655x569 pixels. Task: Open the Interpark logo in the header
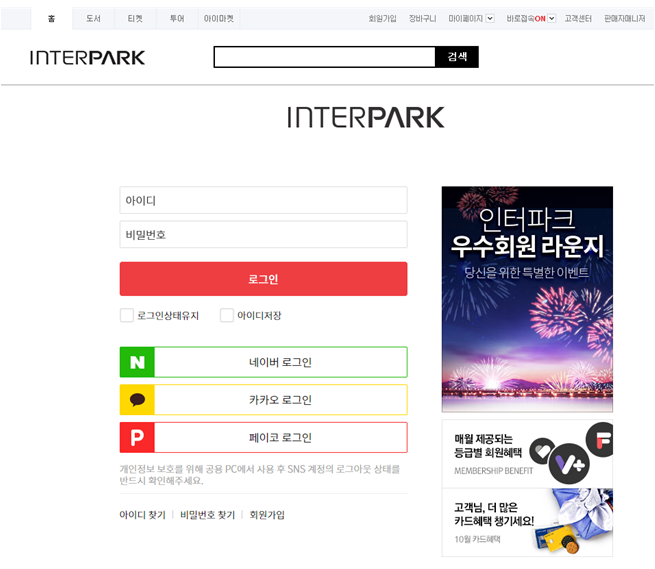[x=87, y=58]
